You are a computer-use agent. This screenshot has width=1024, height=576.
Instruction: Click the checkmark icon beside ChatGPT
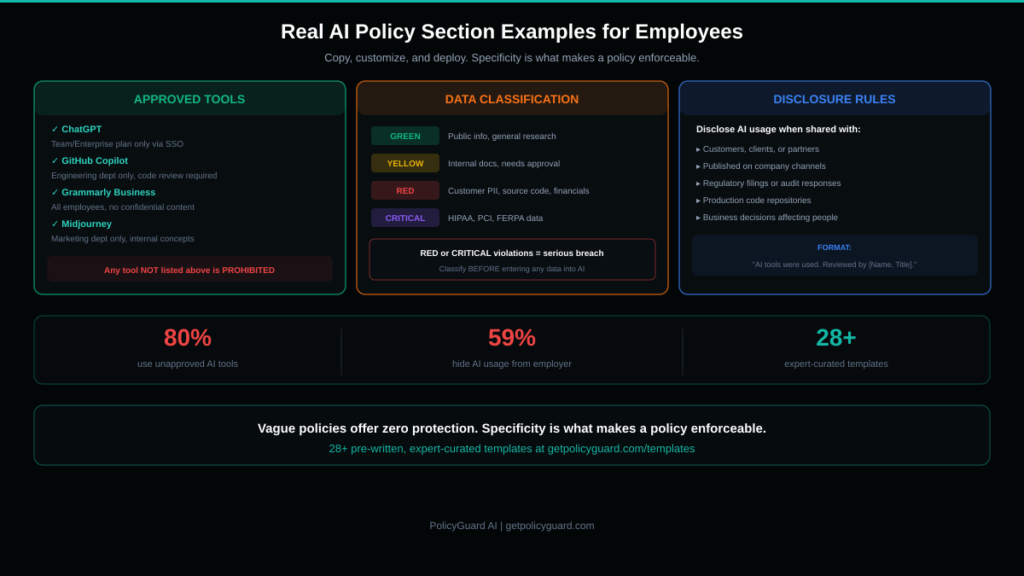point(53,129)
